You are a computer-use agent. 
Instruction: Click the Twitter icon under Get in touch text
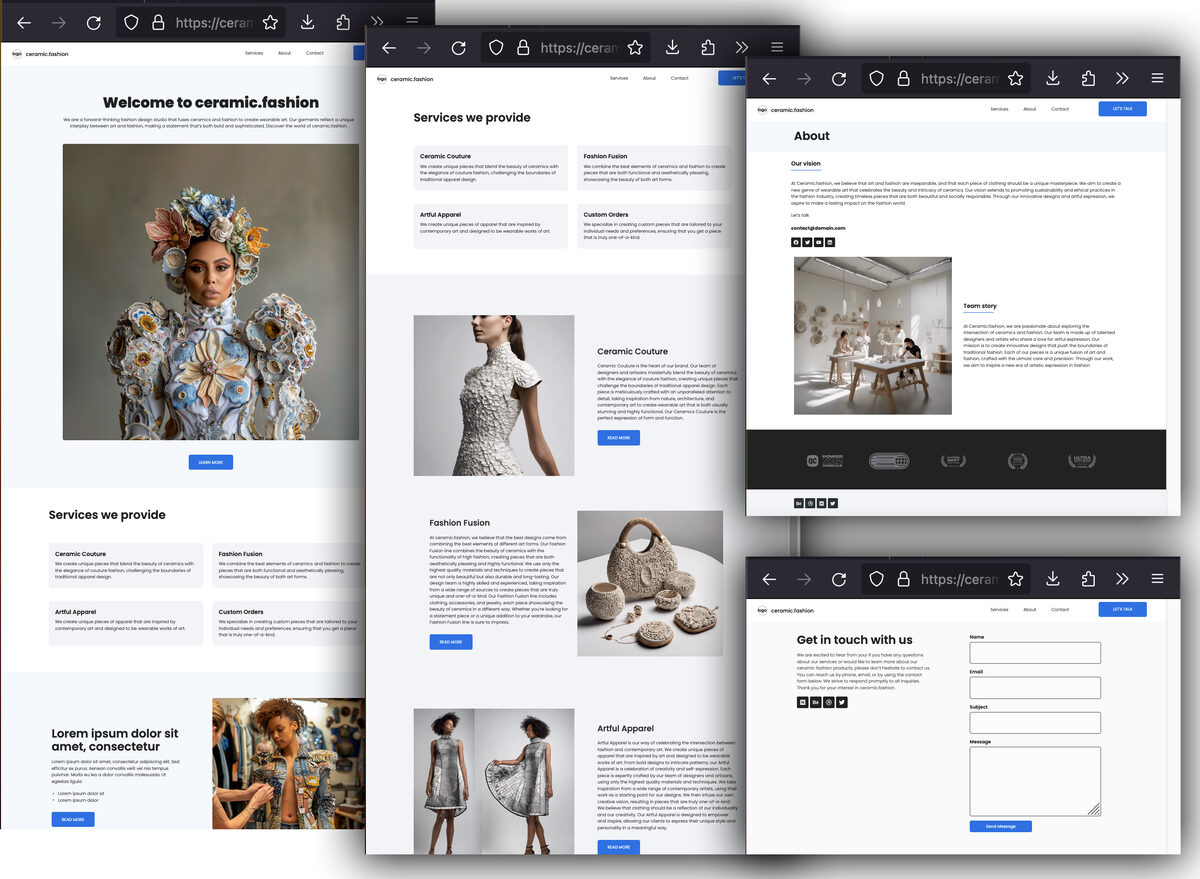pos(842,702)
